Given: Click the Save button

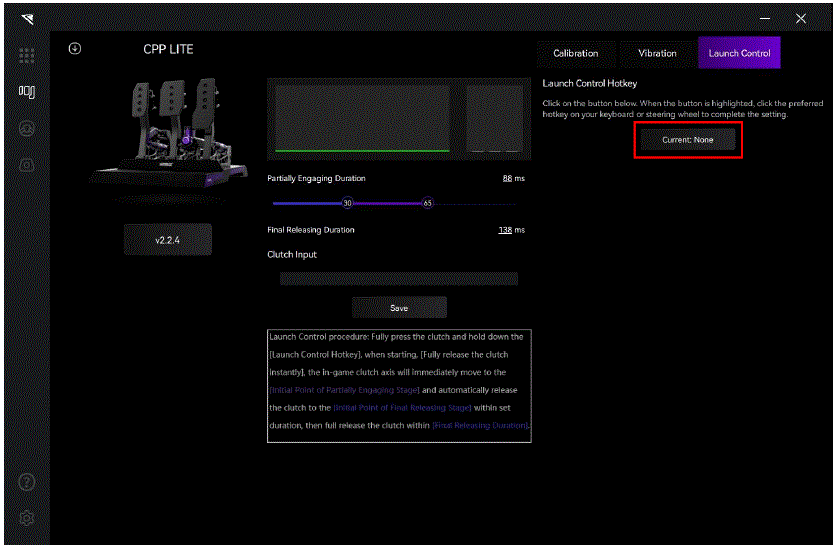Looking at the screenshot, I should pos(399,308).
